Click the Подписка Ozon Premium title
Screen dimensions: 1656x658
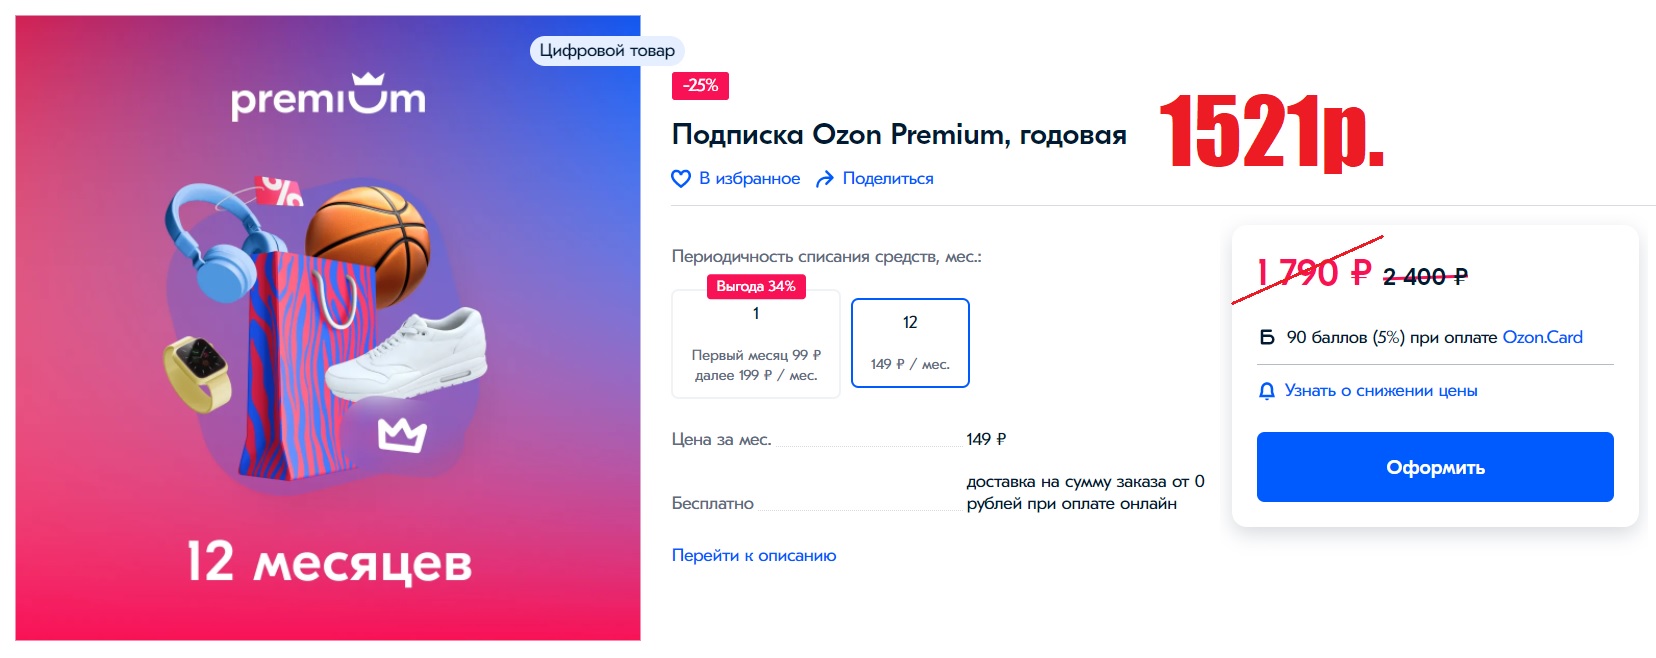pos(899,134)
